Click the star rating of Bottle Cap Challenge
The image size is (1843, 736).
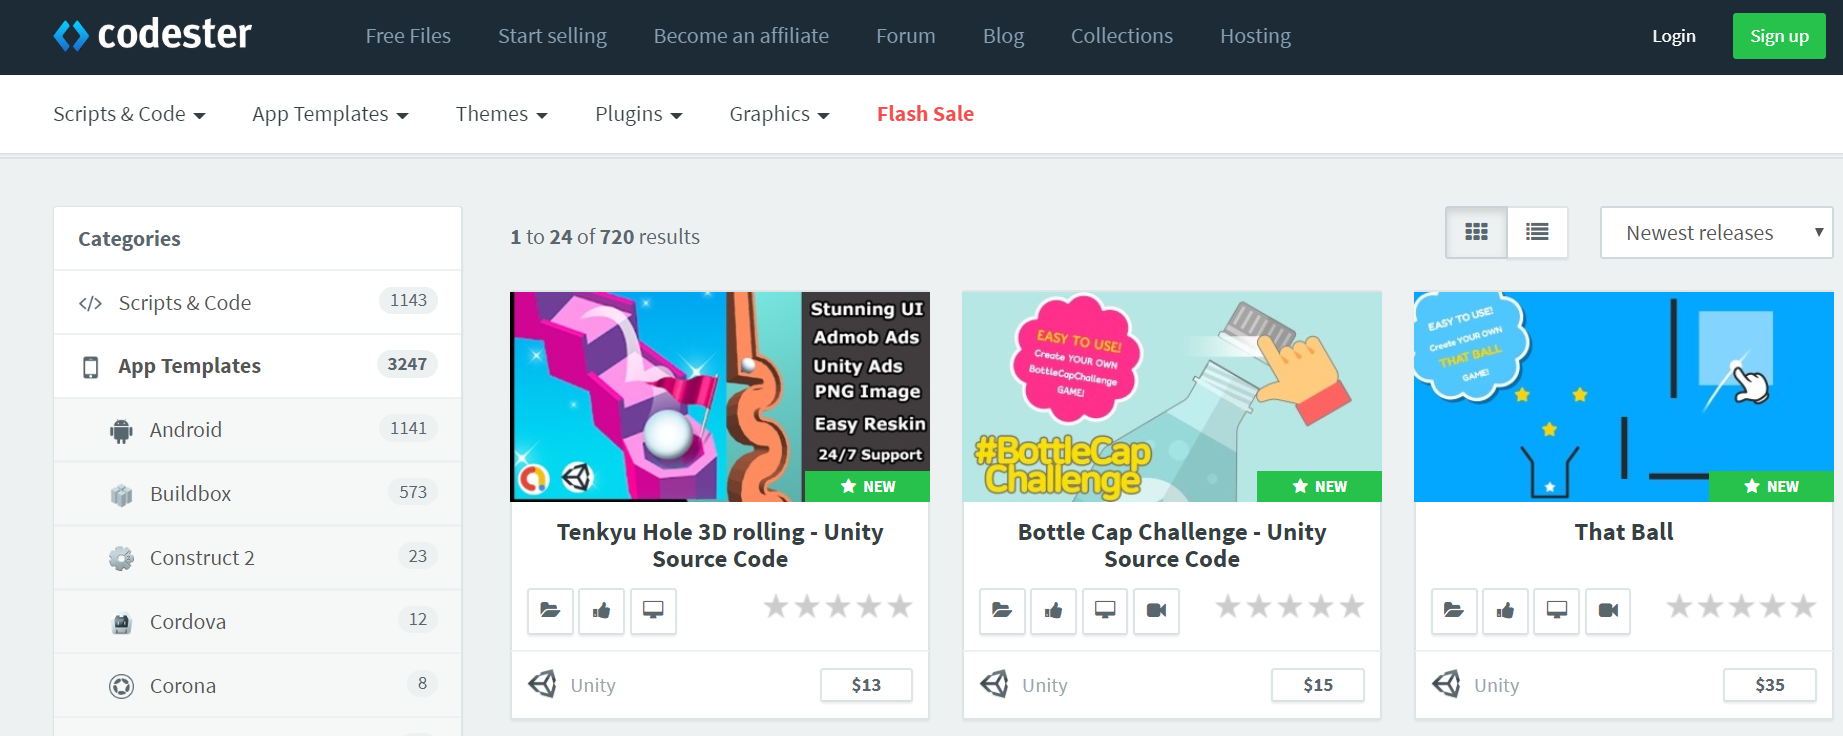(1290, 606)
